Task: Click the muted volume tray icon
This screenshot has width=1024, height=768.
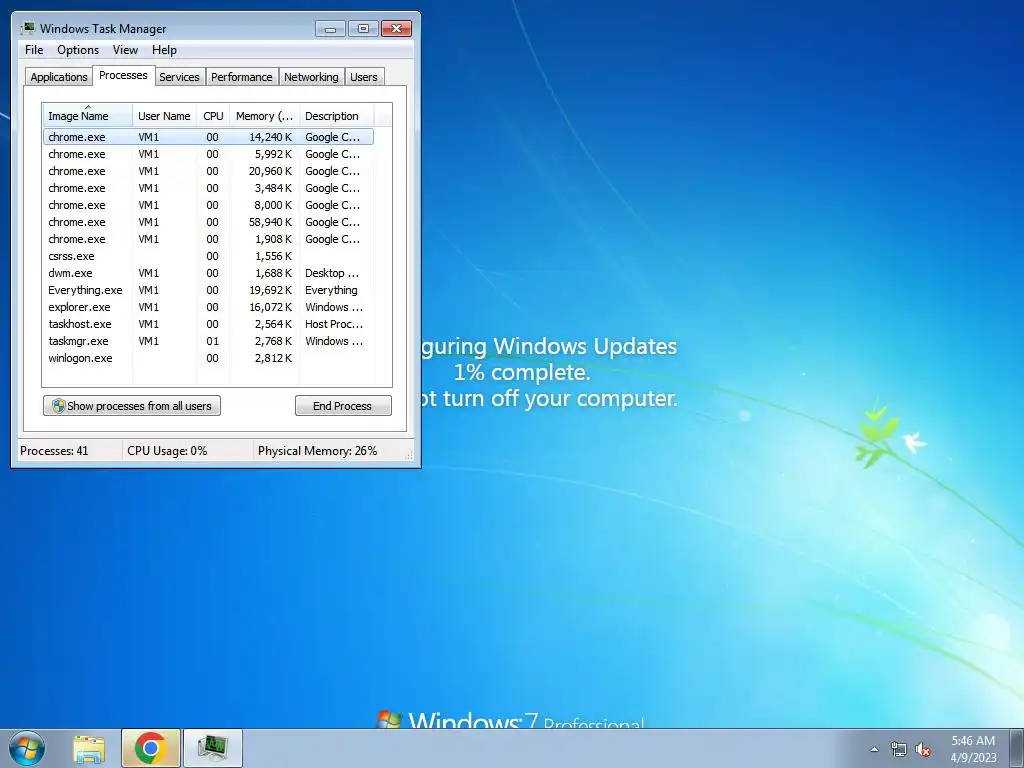Action: [923, 749]
